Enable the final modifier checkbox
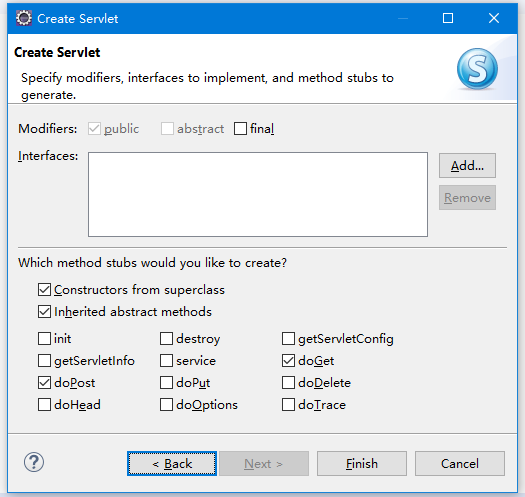This screenshot has width=525, height=497. [240, 129]
